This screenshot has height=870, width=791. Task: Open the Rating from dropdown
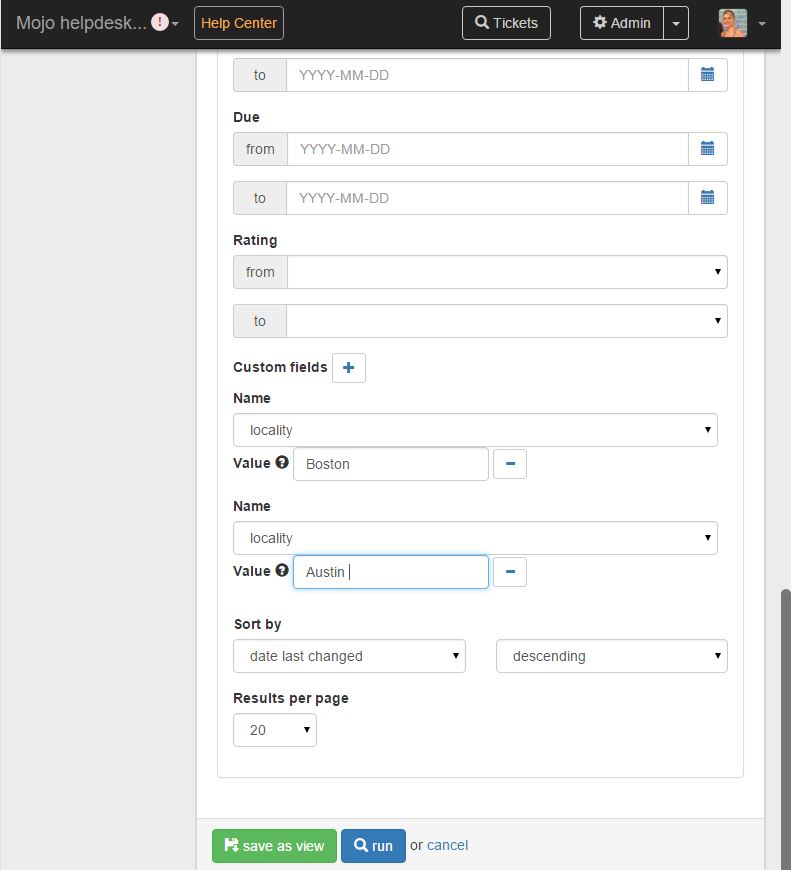[507, 272]
